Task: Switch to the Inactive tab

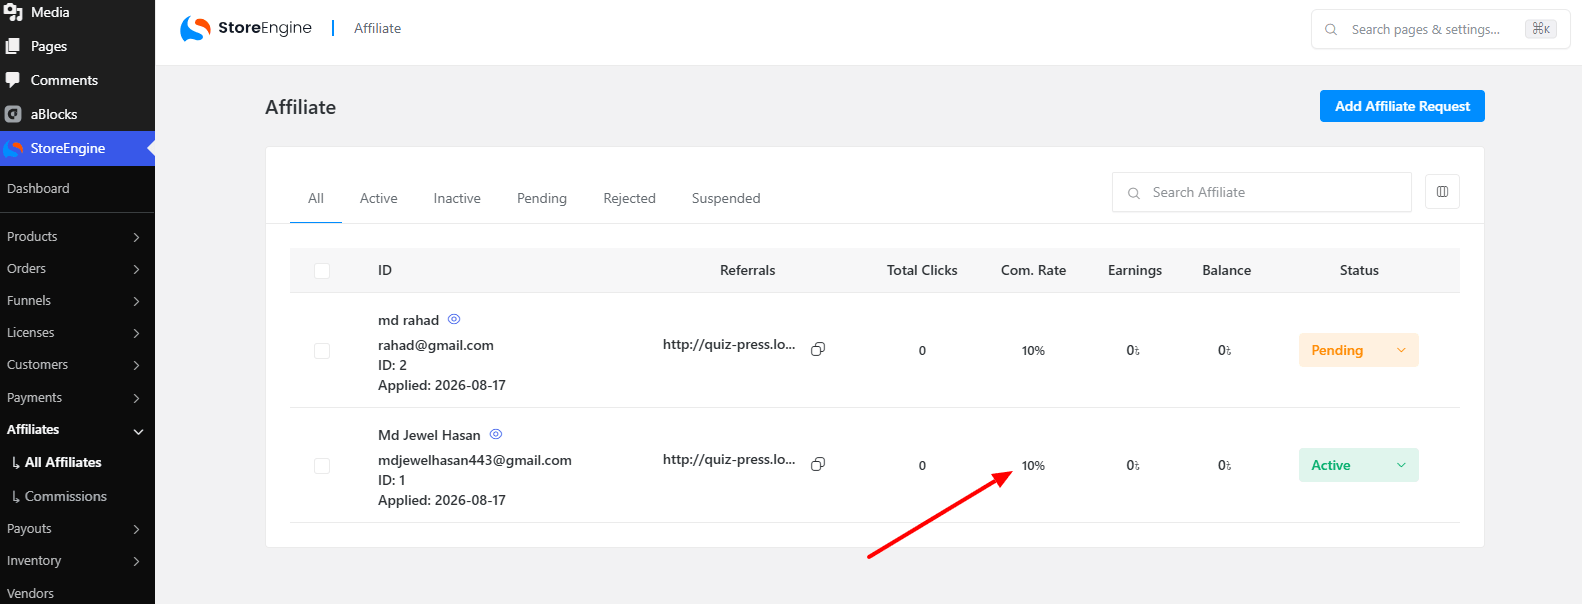Action: (457, 198)
